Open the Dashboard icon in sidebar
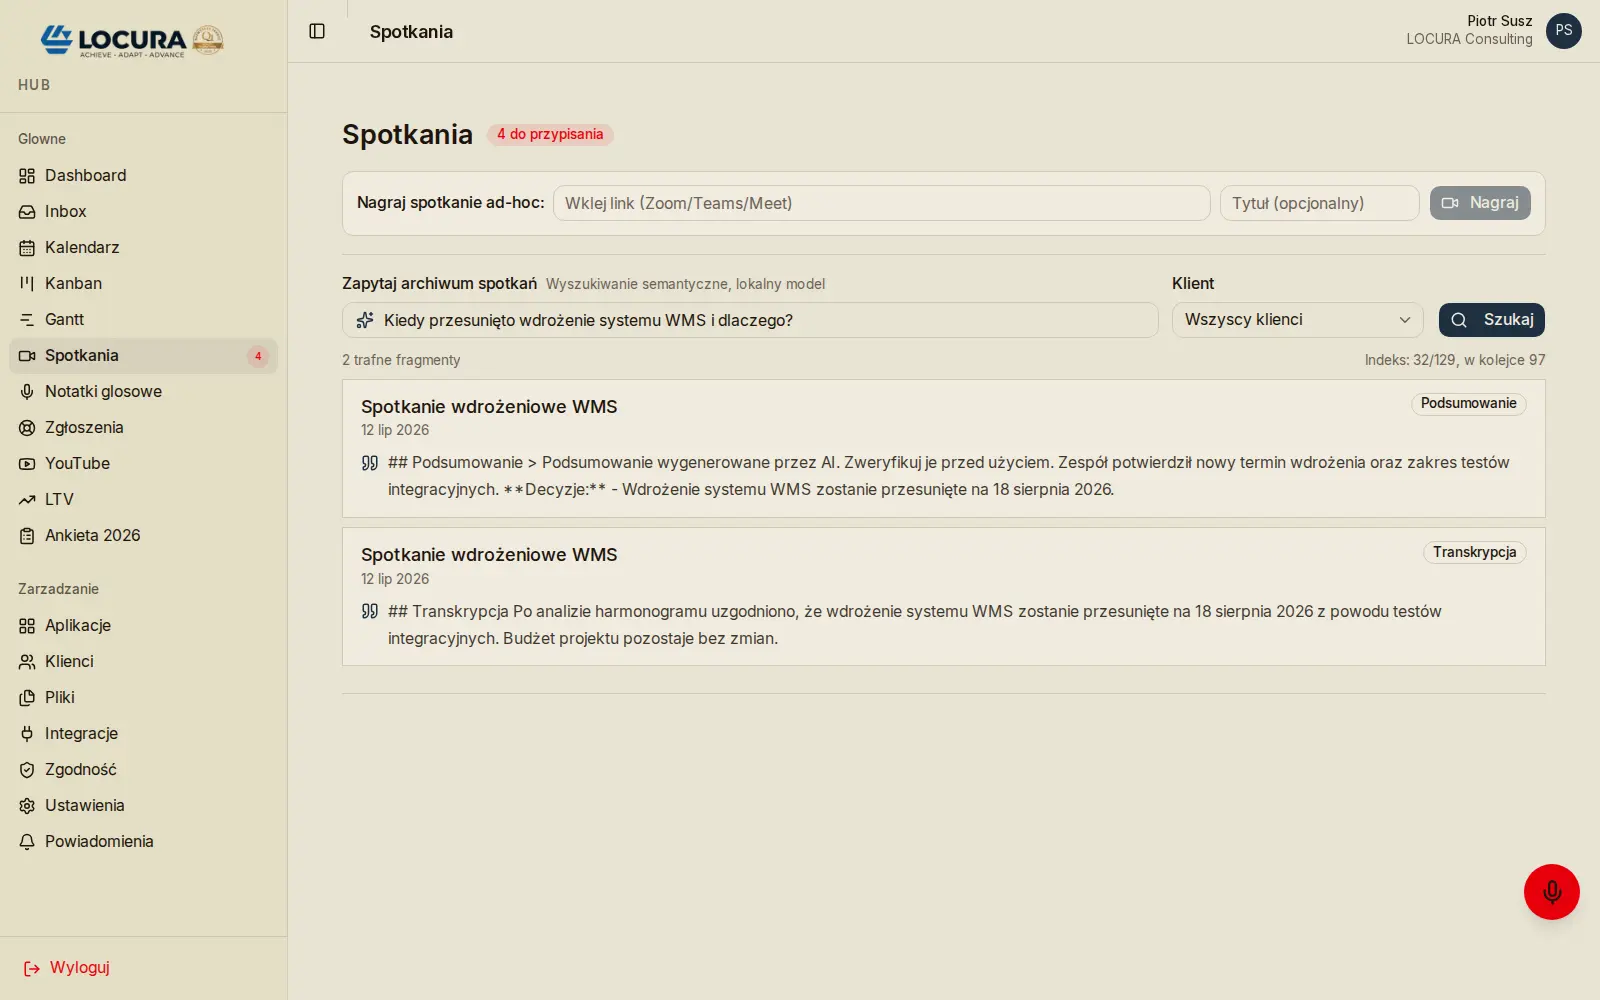 pyautogui.click(x=27, y=176)
